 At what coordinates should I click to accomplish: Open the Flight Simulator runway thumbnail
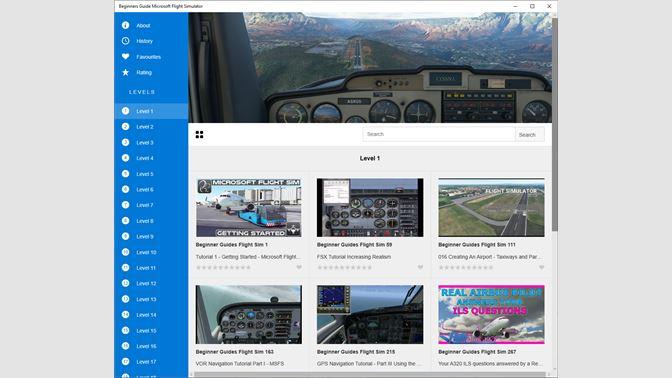coord(491,207)
